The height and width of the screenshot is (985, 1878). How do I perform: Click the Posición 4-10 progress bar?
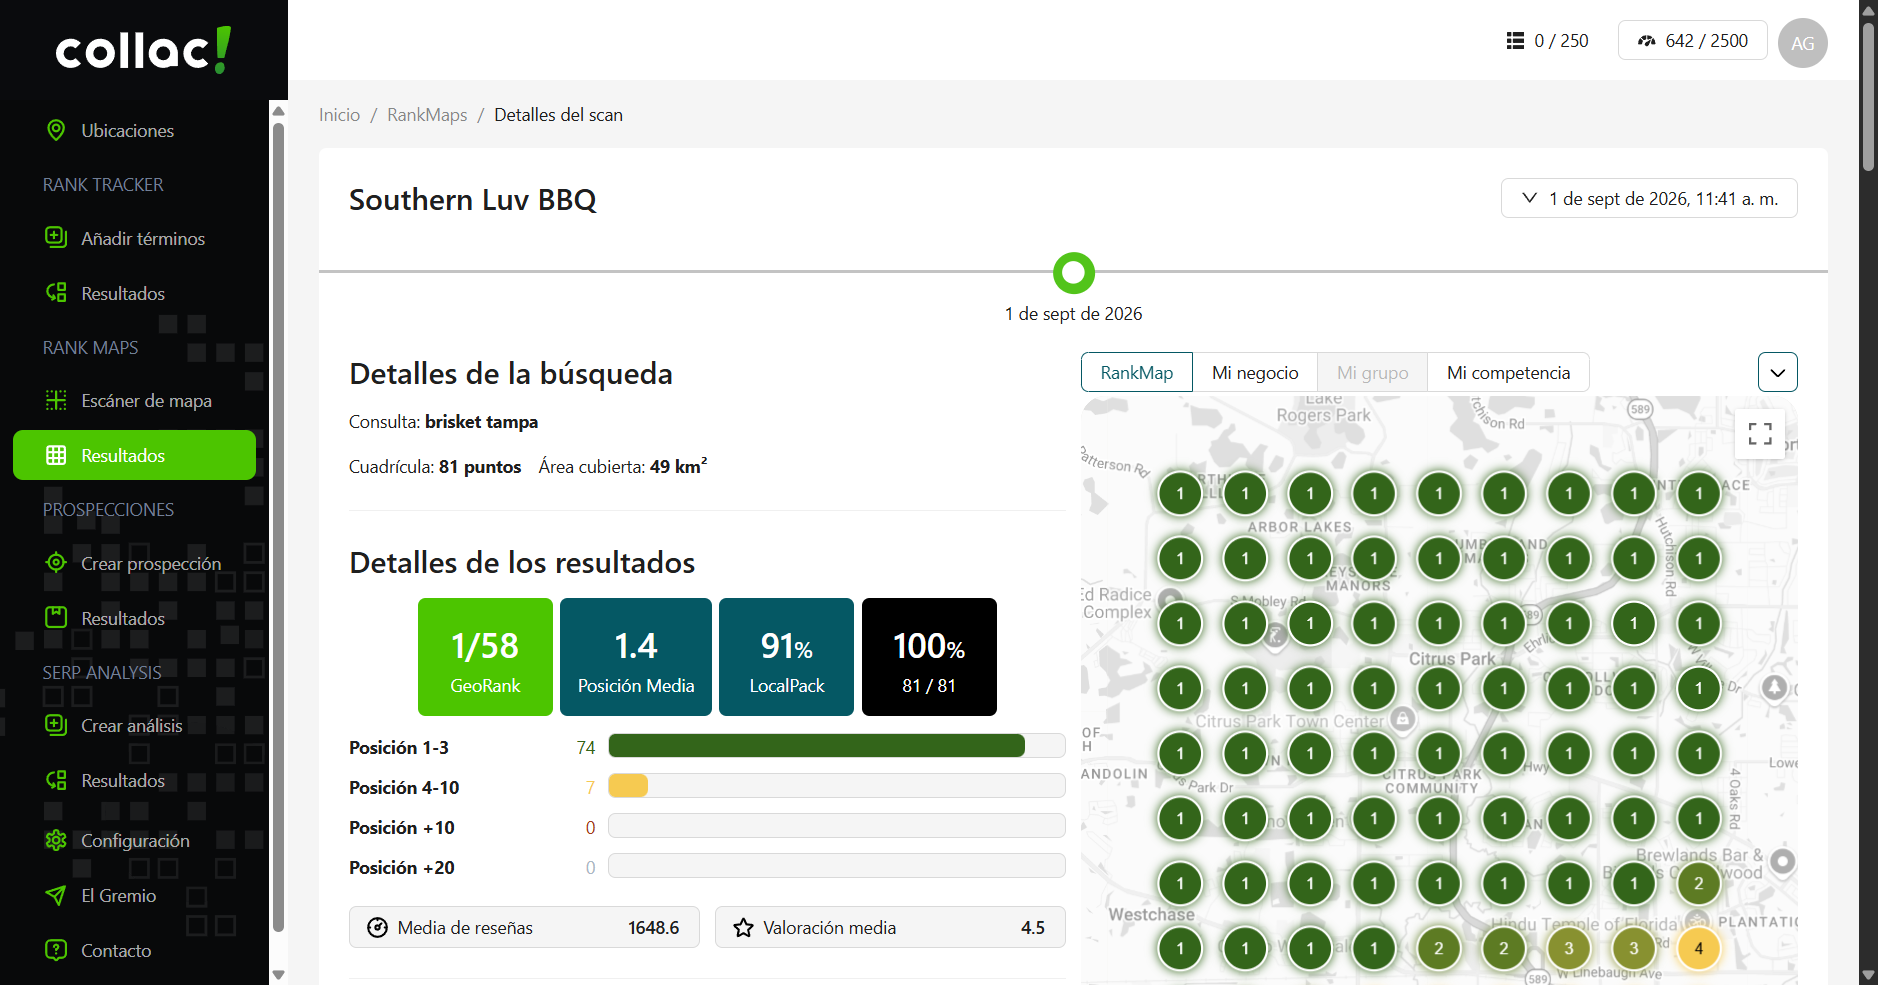click(836, 786)
